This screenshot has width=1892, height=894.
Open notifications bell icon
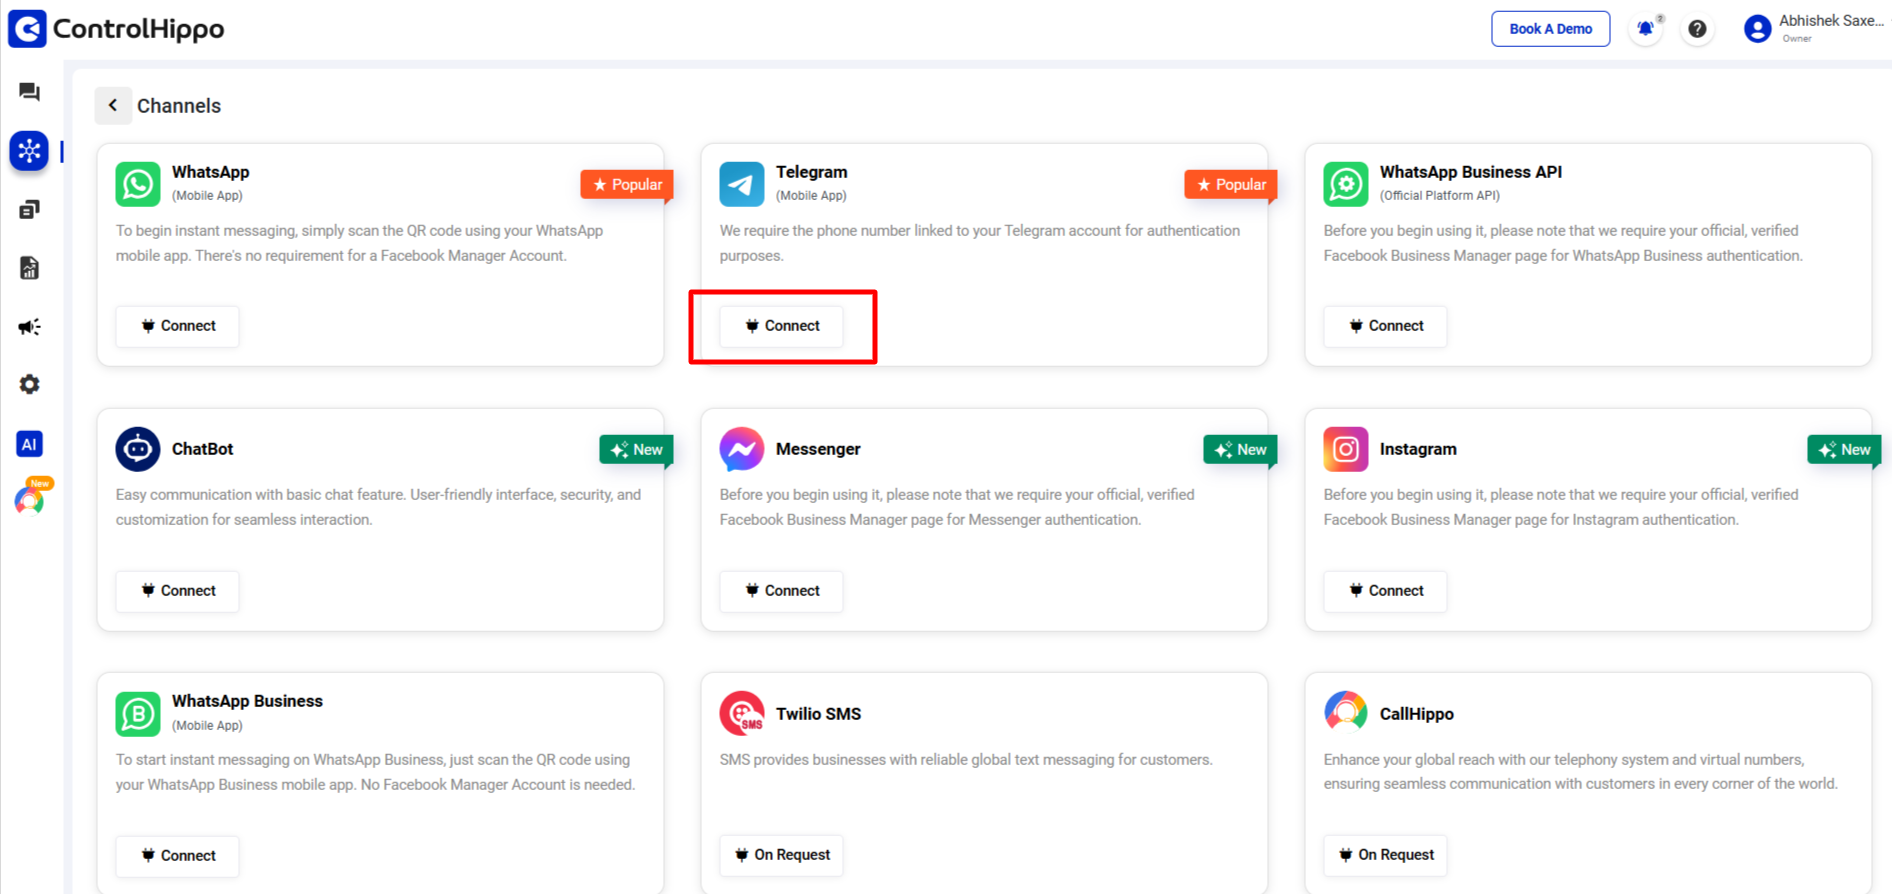(x=1645, y=29)
